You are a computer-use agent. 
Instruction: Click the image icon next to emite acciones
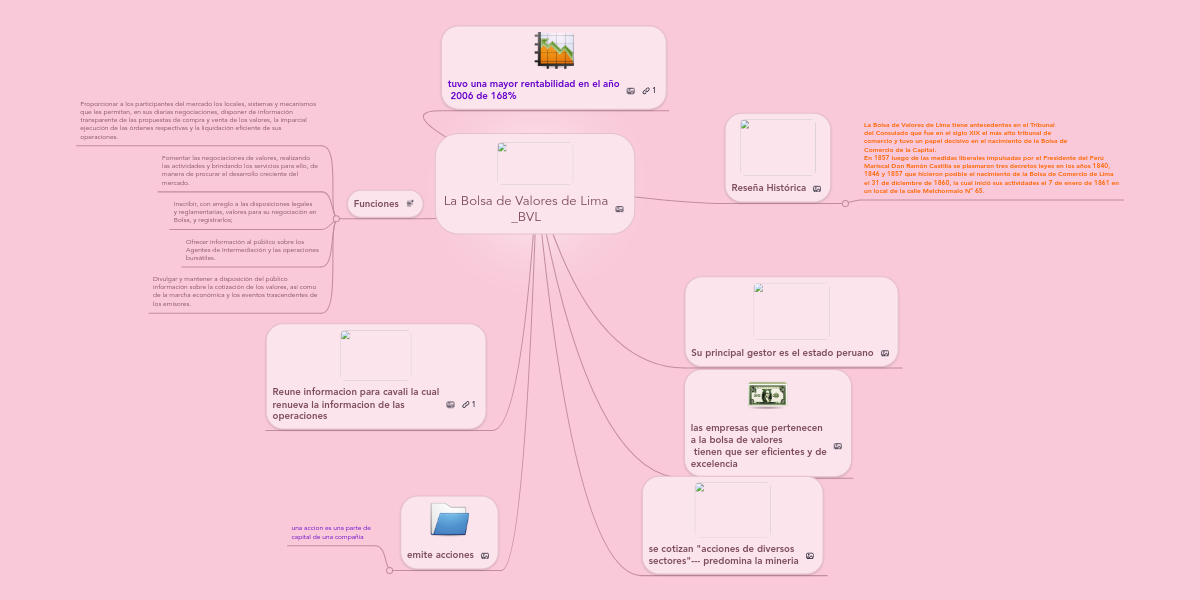pos(485,555)
